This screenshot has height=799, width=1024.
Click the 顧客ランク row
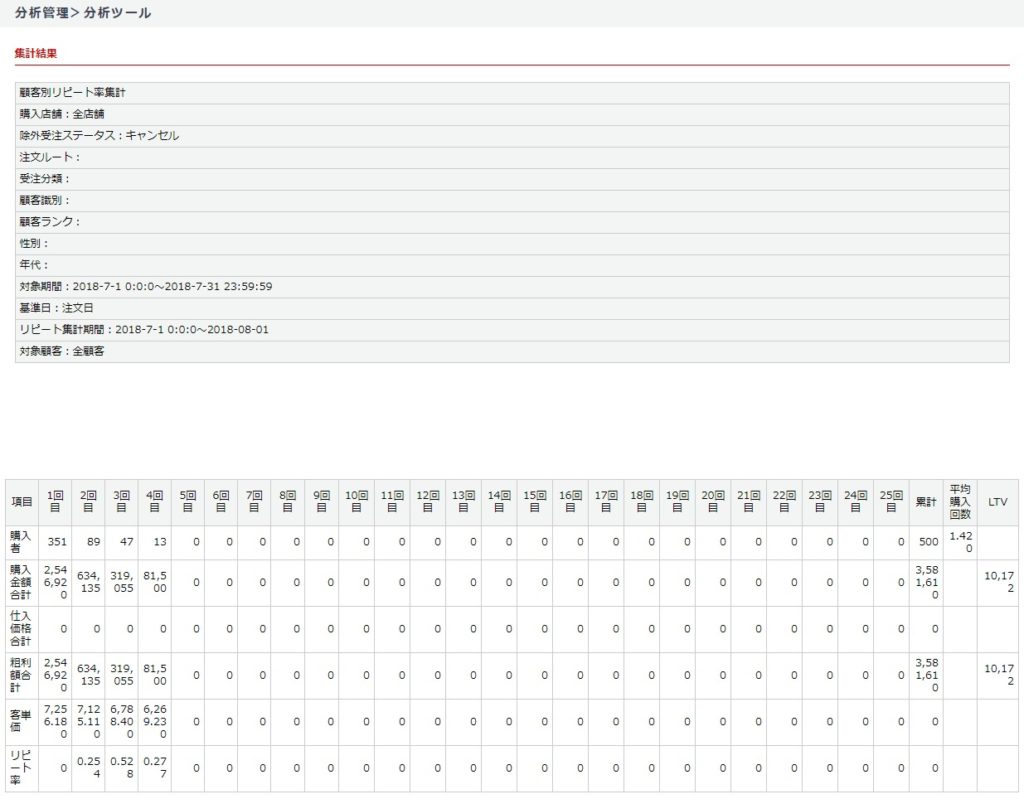pos(512,222)
